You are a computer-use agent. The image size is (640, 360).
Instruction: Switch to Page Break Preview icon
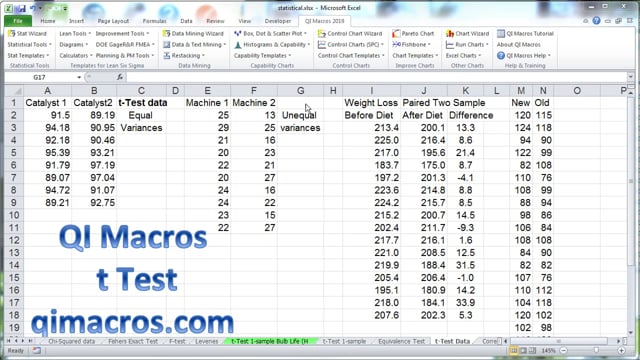(532, 350)
